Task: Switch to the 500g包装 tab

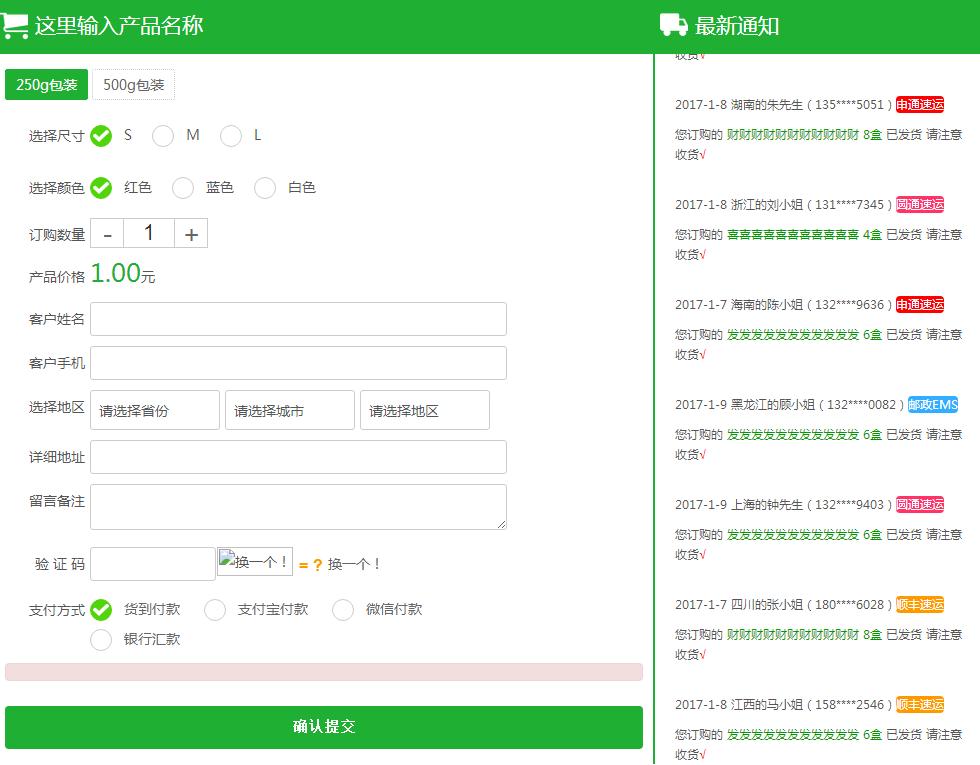Action: [x=133, y=84]
